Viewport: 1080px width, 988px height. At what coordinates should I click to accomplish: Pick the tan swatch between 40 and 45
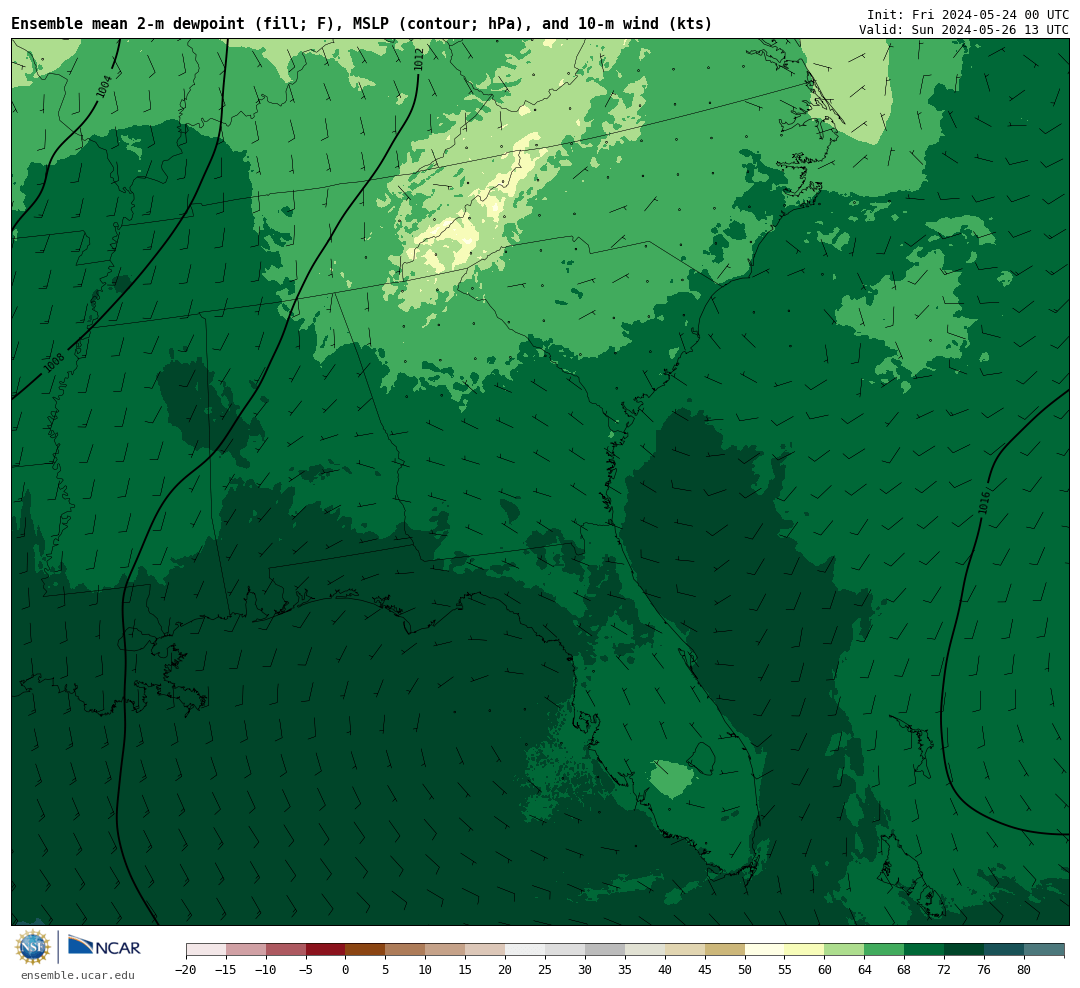[x=685, y=950]
